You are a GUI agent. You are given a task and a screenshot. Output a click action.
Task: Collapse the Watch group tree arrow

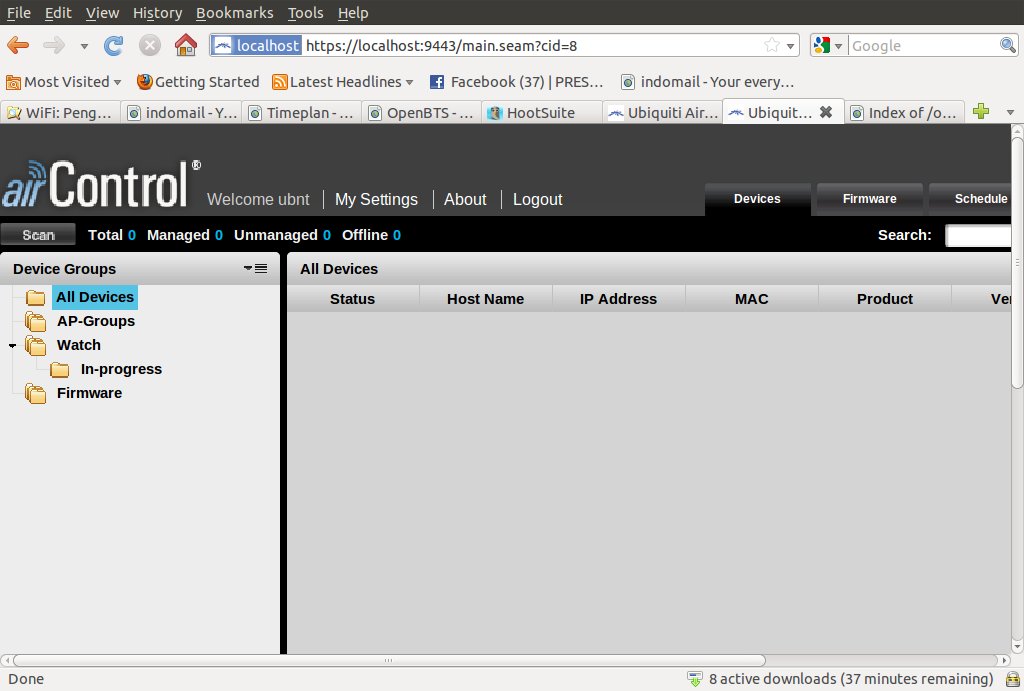click(12, 346)
